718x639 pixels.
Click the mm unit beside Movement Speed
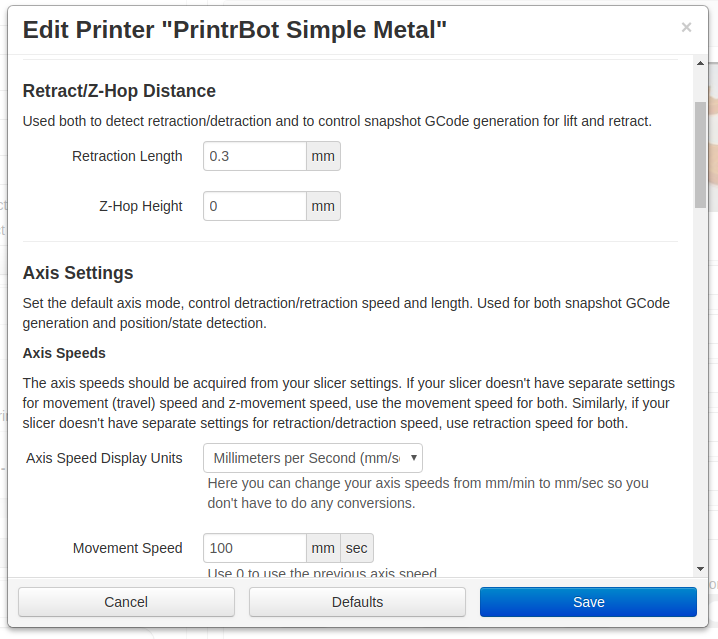(x=323, y=548)
